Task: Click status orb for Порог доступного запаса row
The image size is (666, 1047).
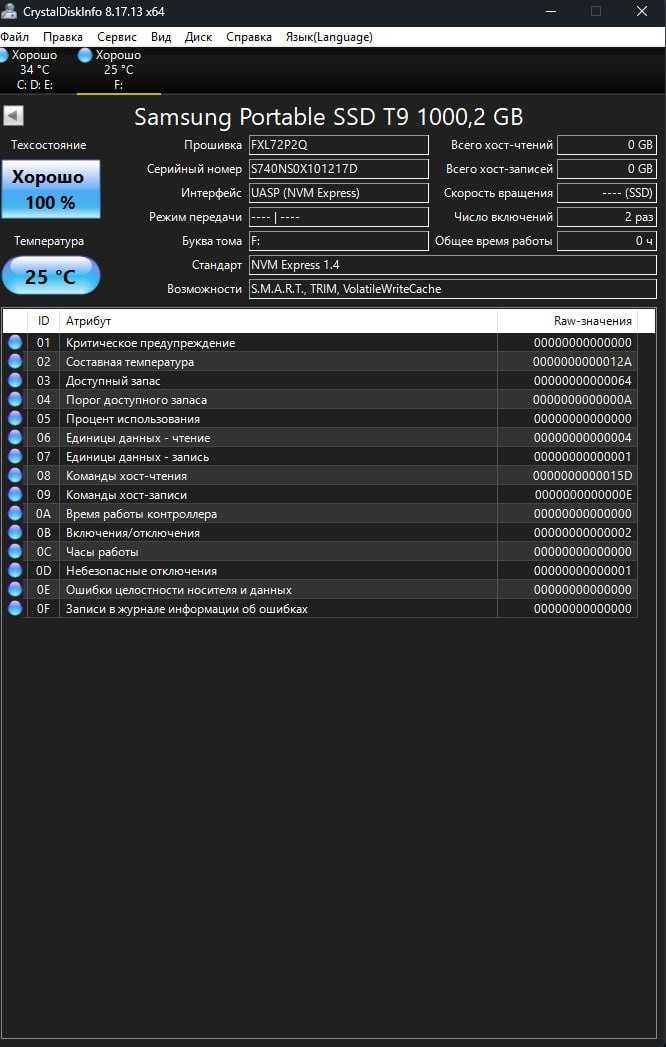Action: tap(15, 400)
